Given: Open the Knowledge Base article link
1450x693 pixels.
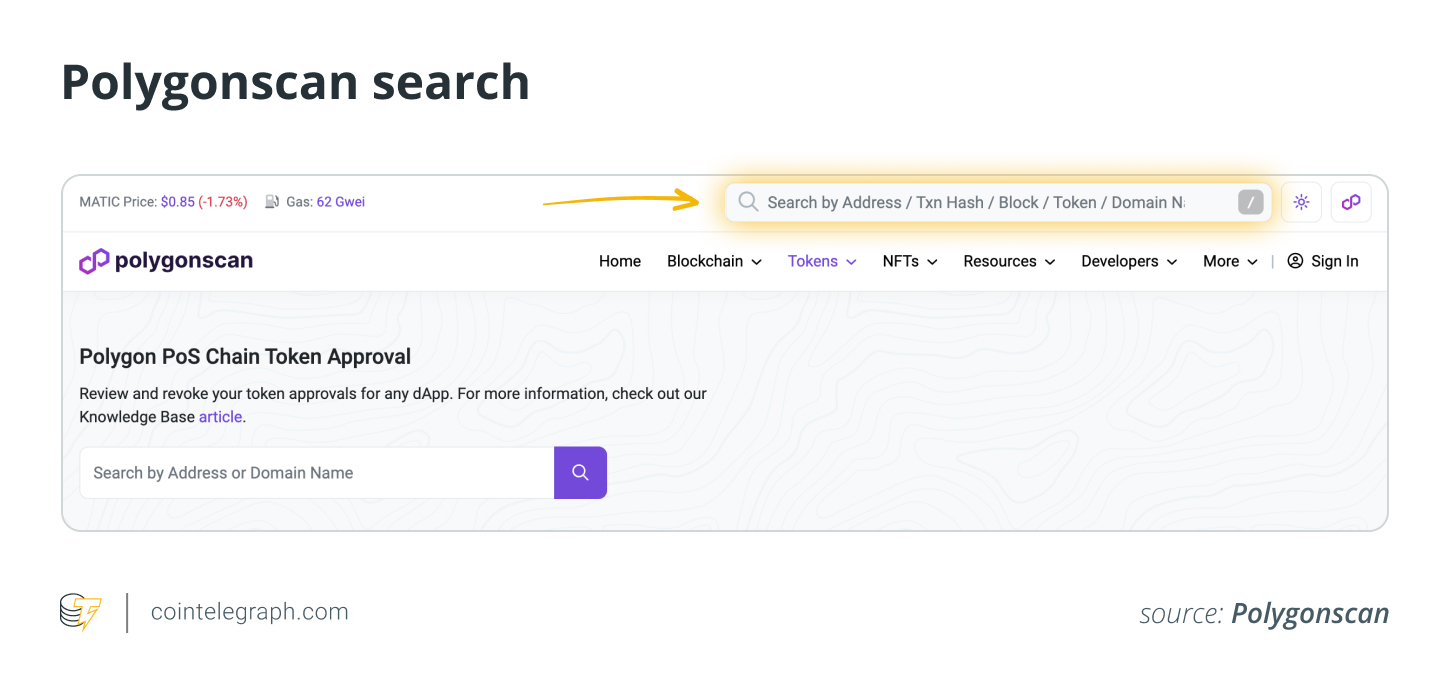Looking at the screenshot, I should [x=220, y=417].
